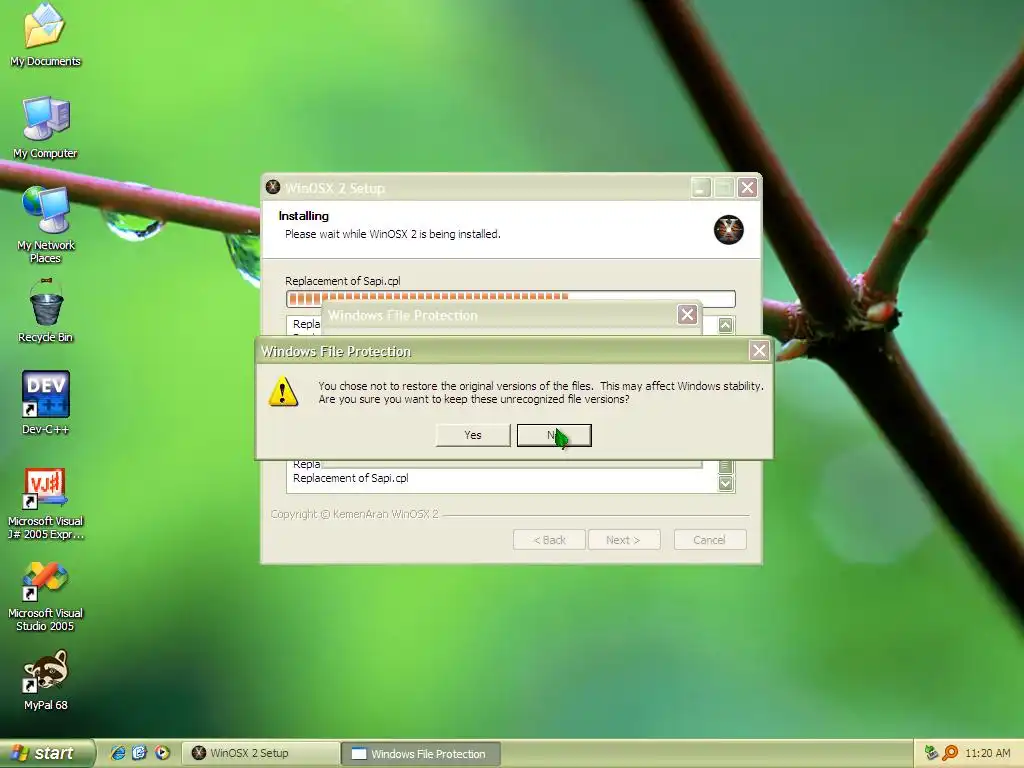Click the installation progress bar
The width and height of the screenshot is (1024, 768).
pyautogui.click(x=511, y=298)
